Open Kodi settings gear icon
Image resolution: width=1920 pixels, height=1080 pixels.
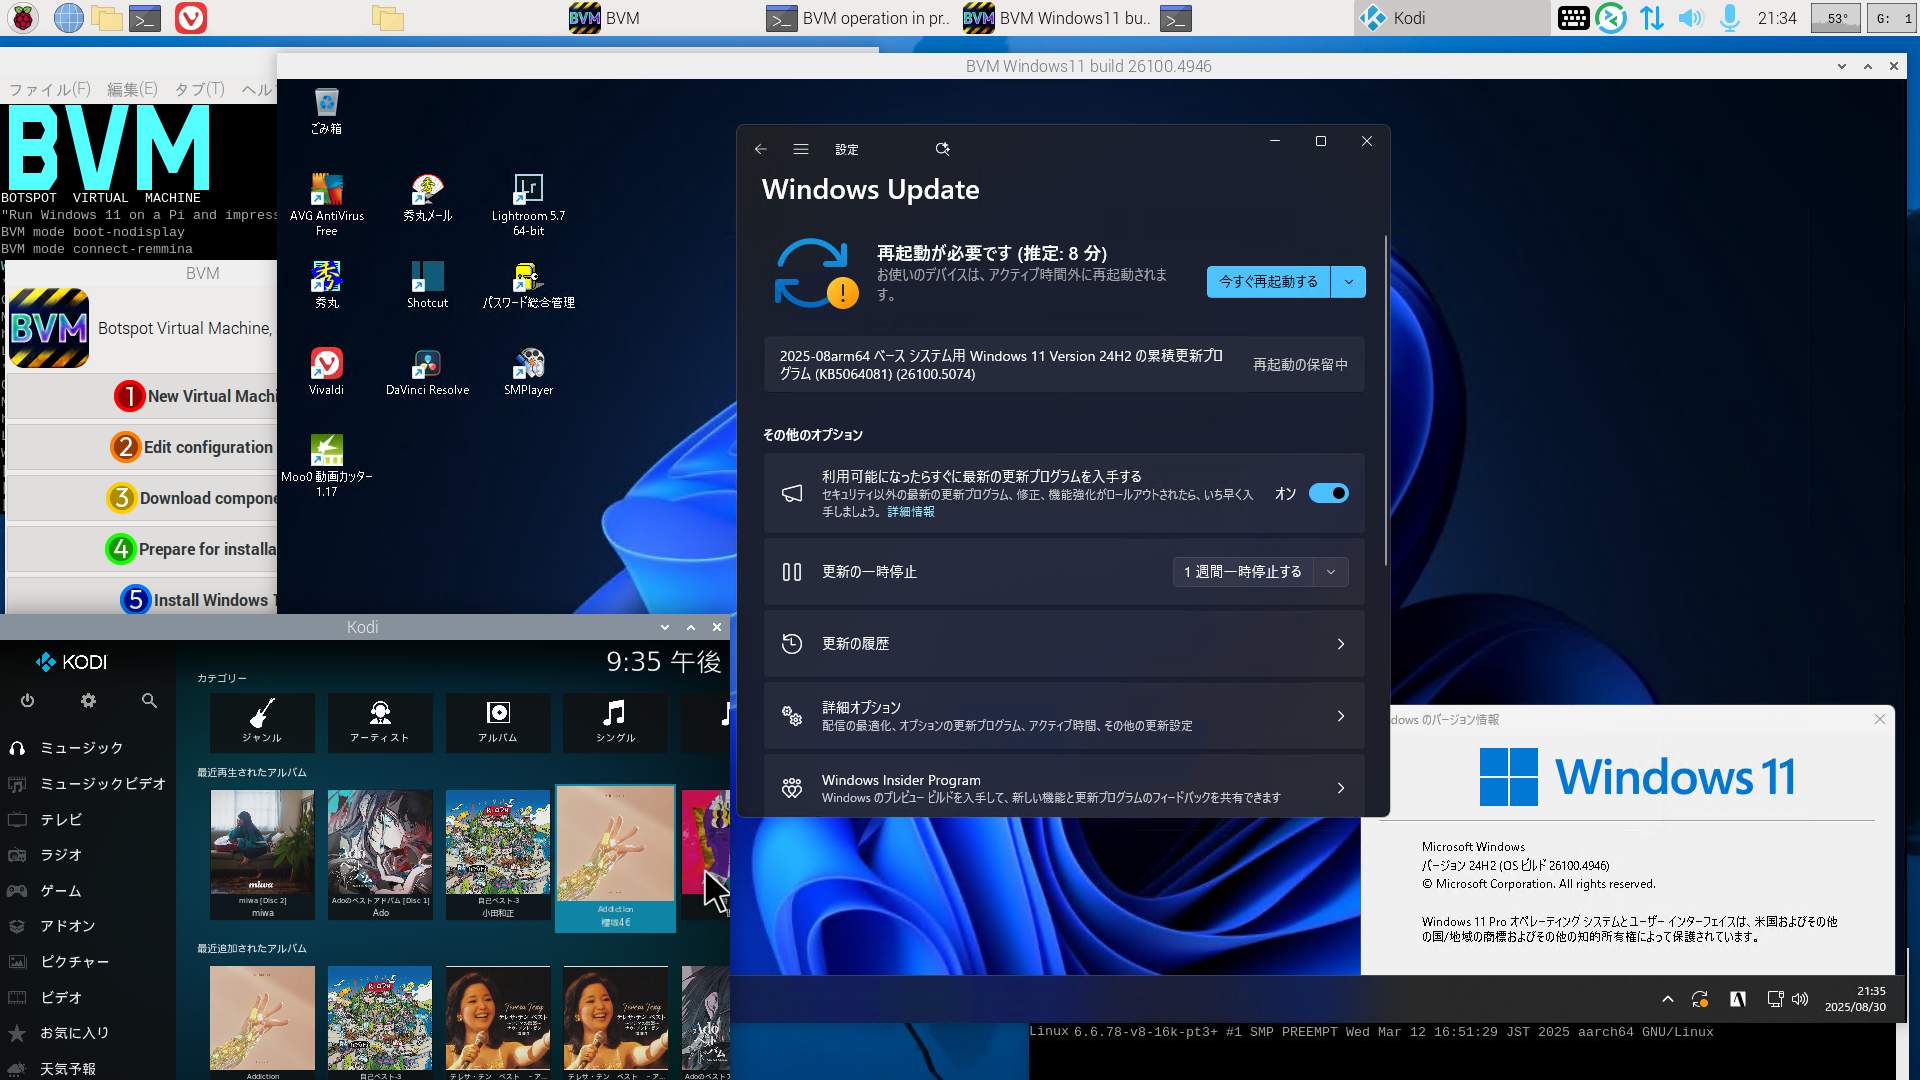pyautogui.click(x=88, y=701)
